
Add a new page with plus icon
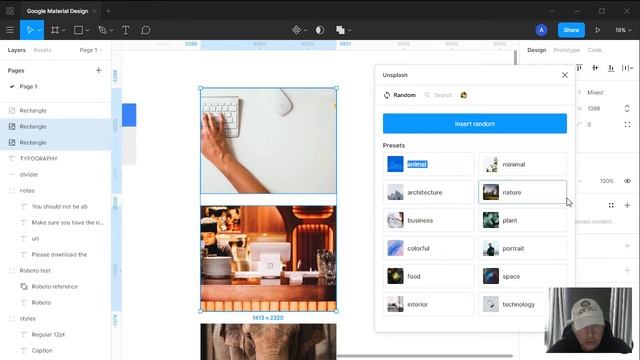[x=99, y=70]
